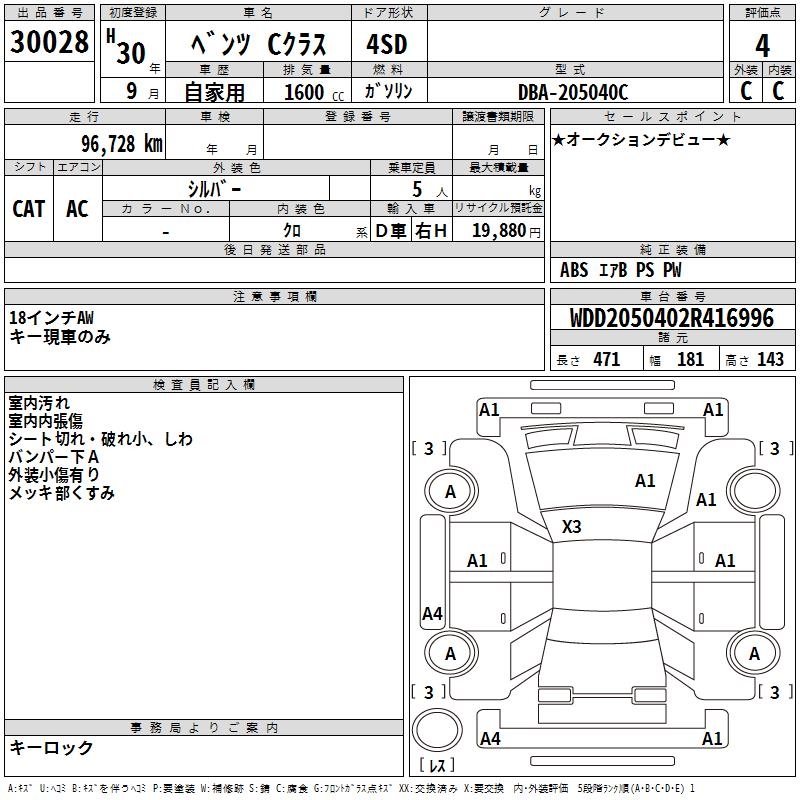Screen dimensions: 800x800
Task: Click the lot number 30028
Action: point(49,42)
